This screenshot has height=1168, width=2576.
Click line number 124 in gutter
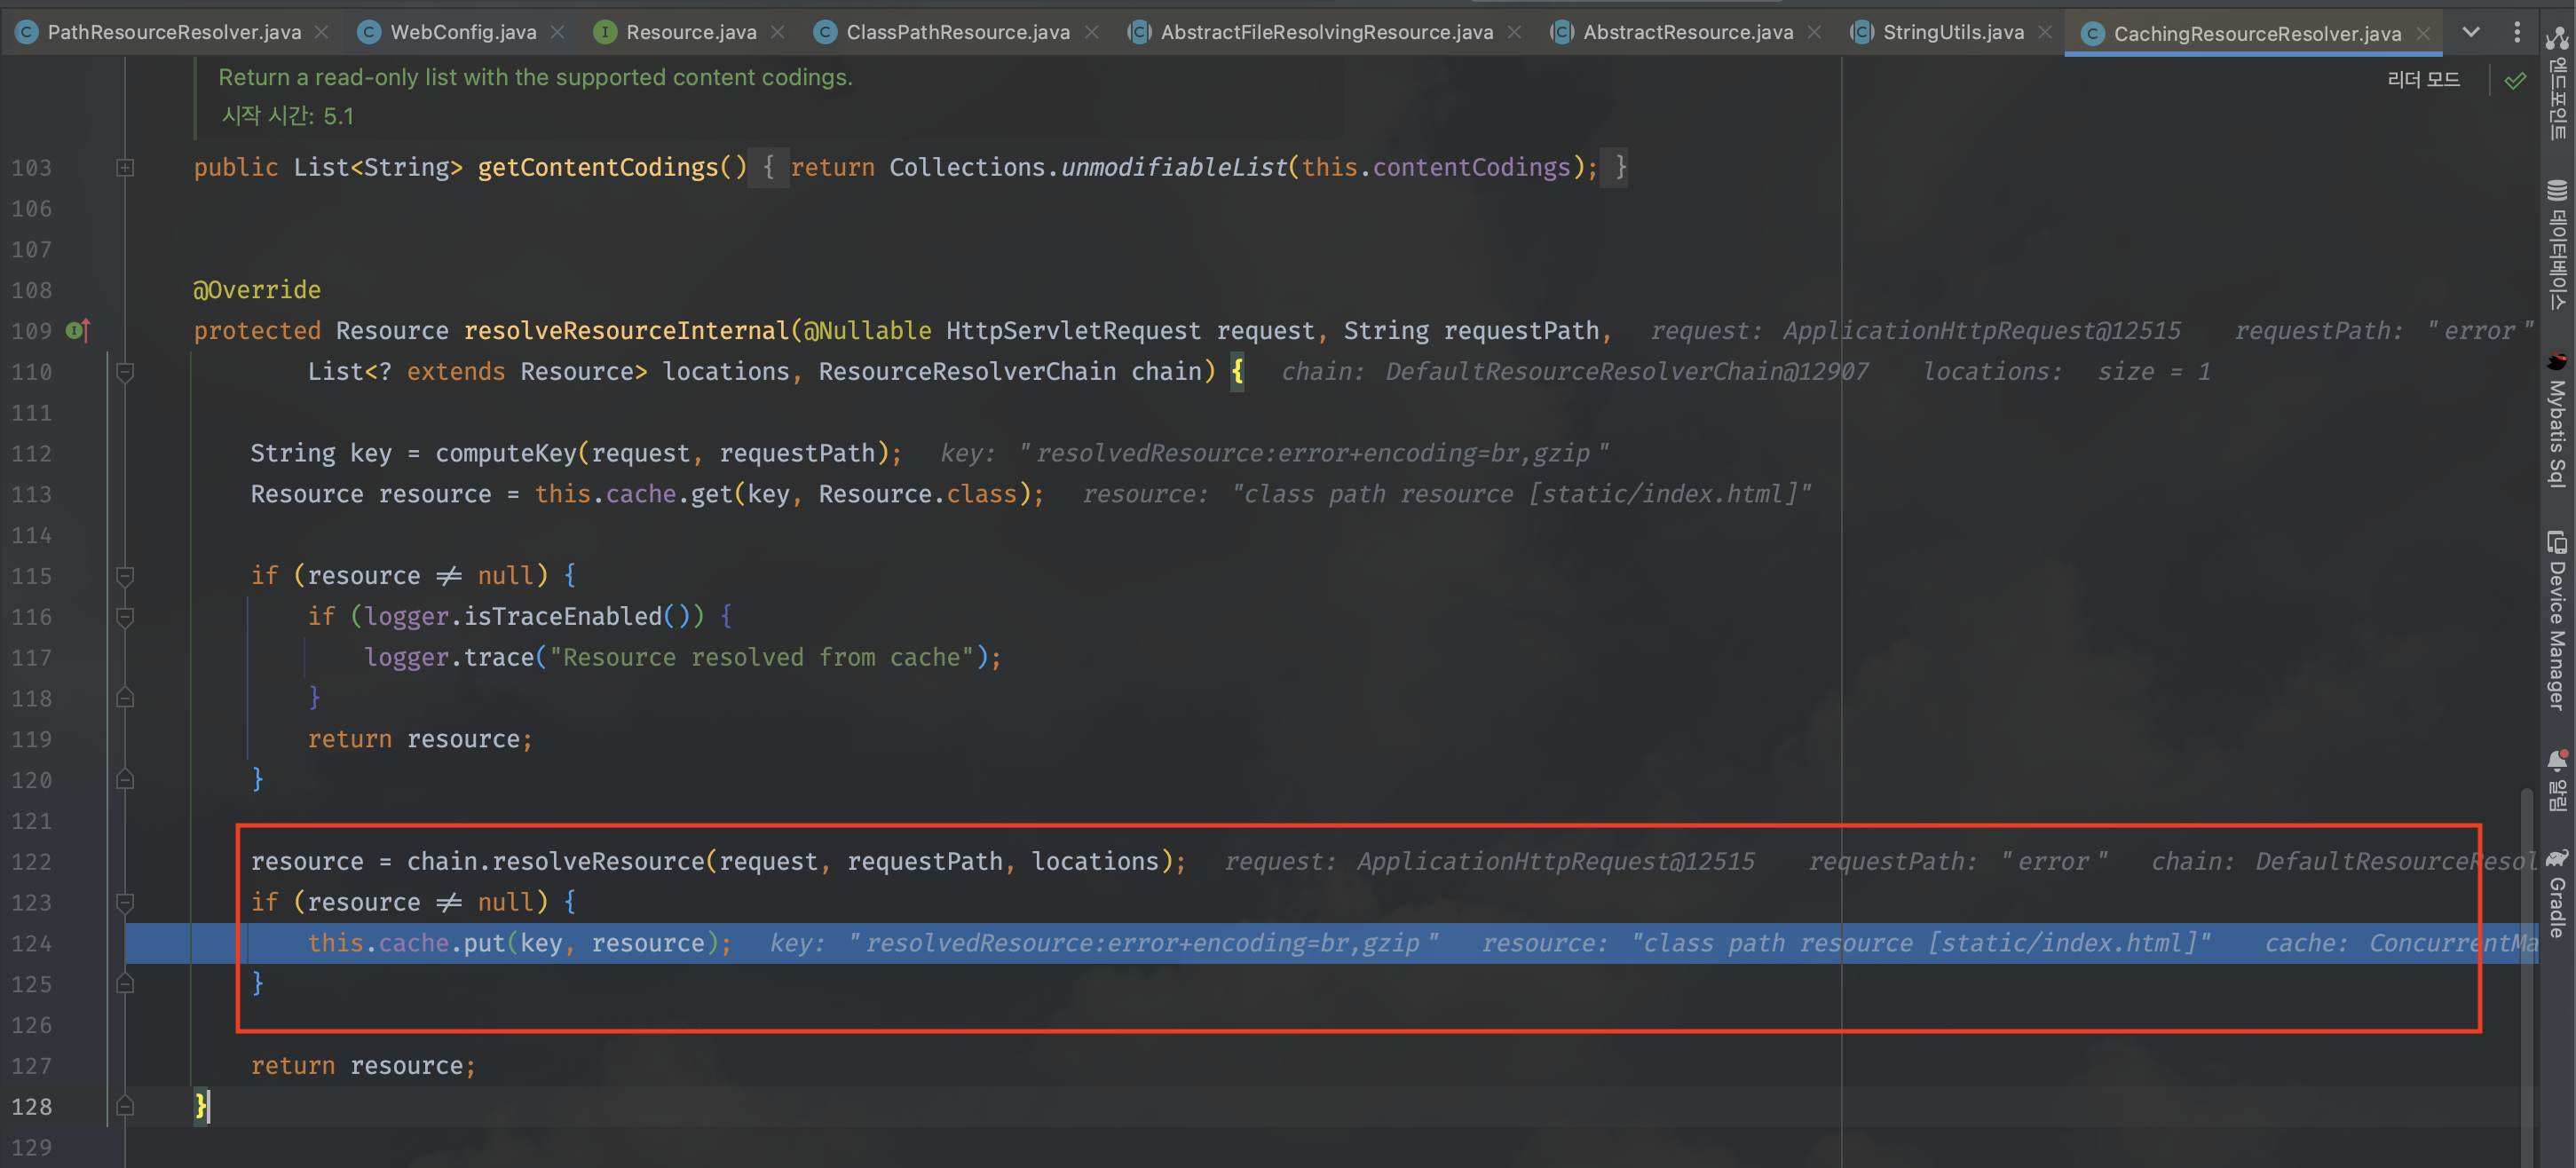(32, 943)
